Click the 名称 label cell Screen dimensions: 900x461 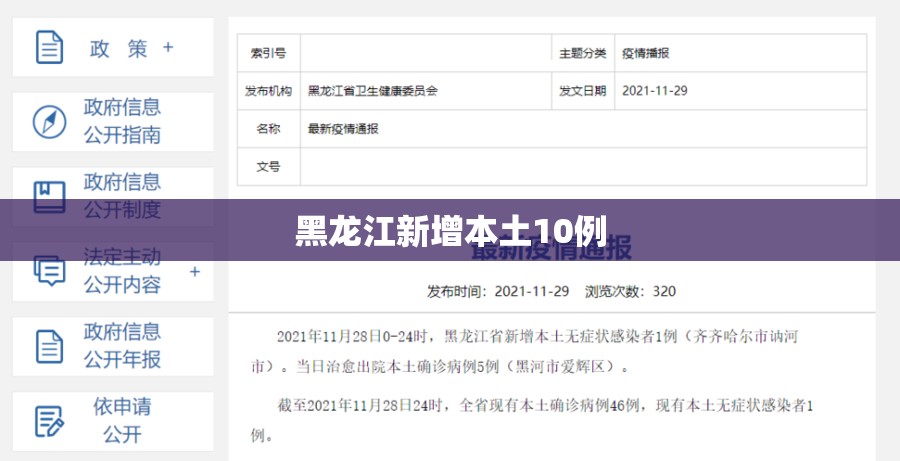pyautogui.click(x=269, y=129)
